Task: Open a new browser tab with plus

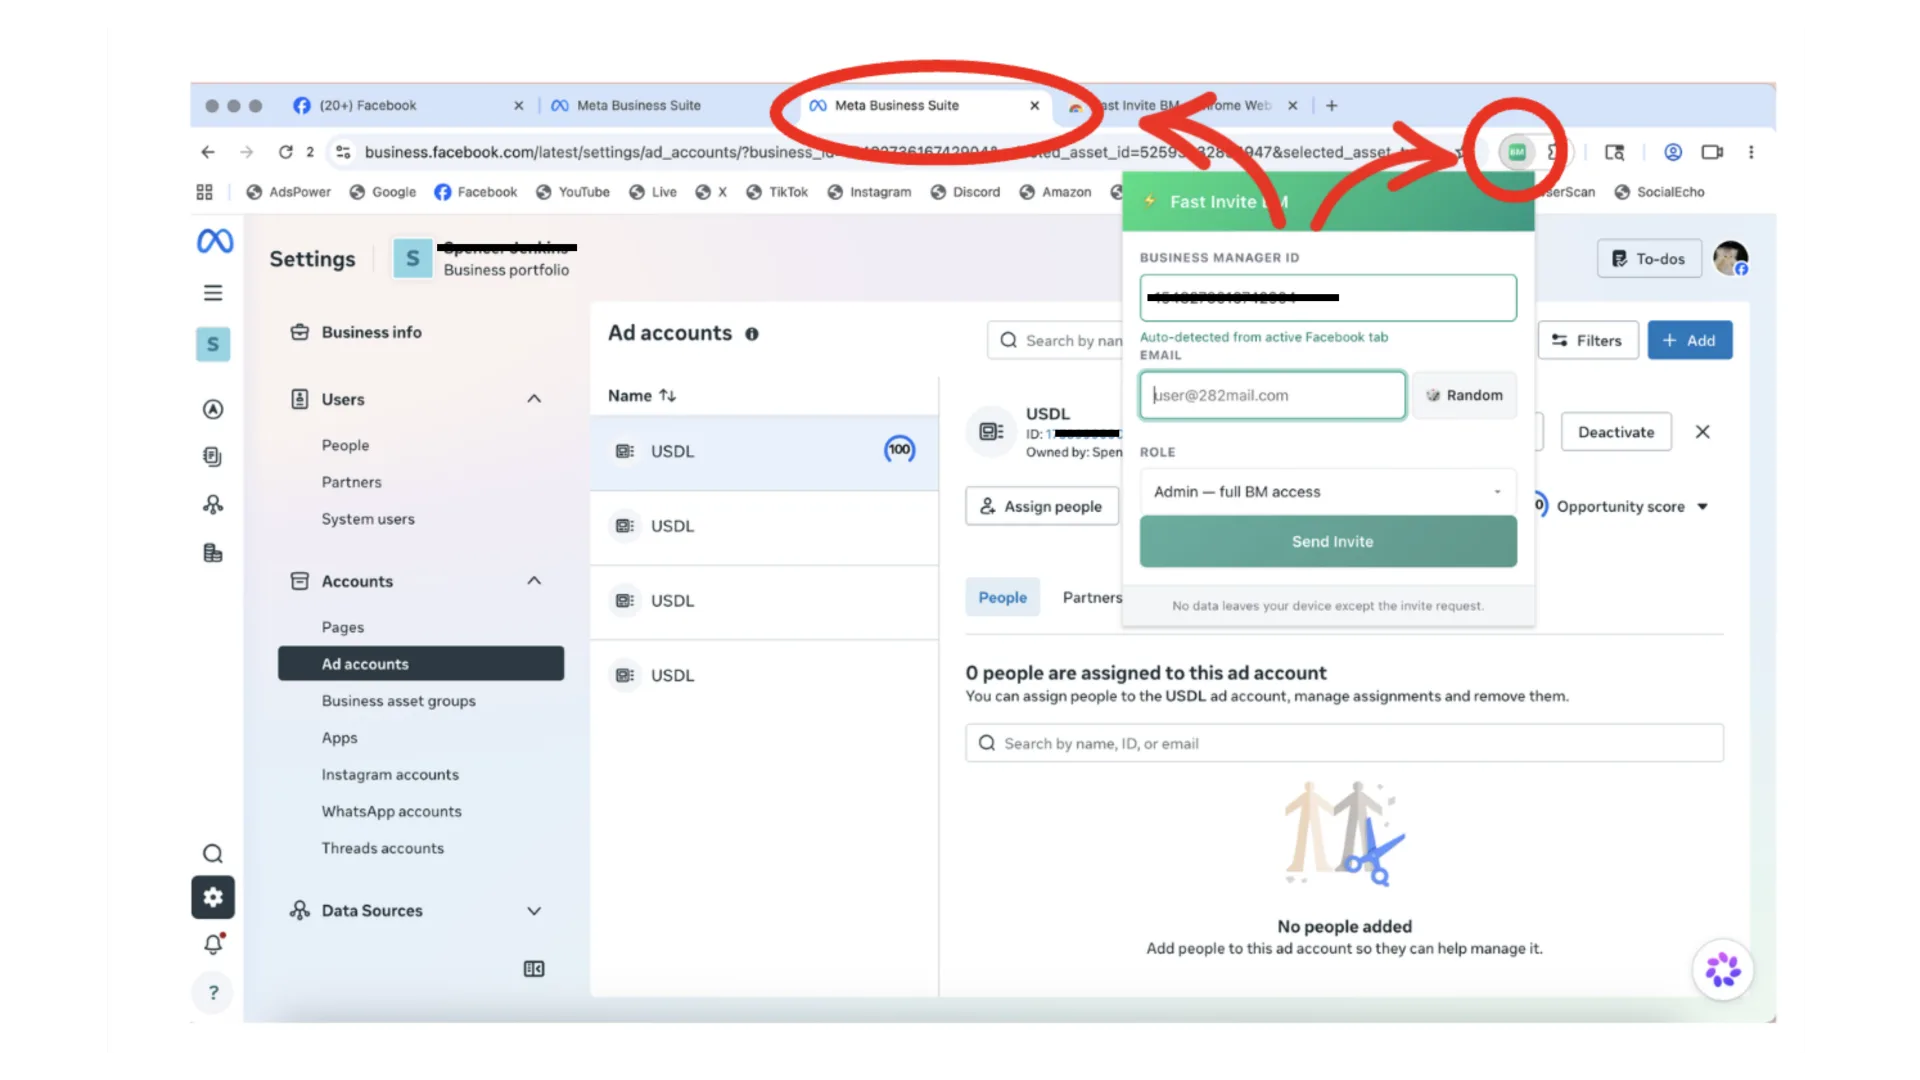Action: tap(1331, 105)
